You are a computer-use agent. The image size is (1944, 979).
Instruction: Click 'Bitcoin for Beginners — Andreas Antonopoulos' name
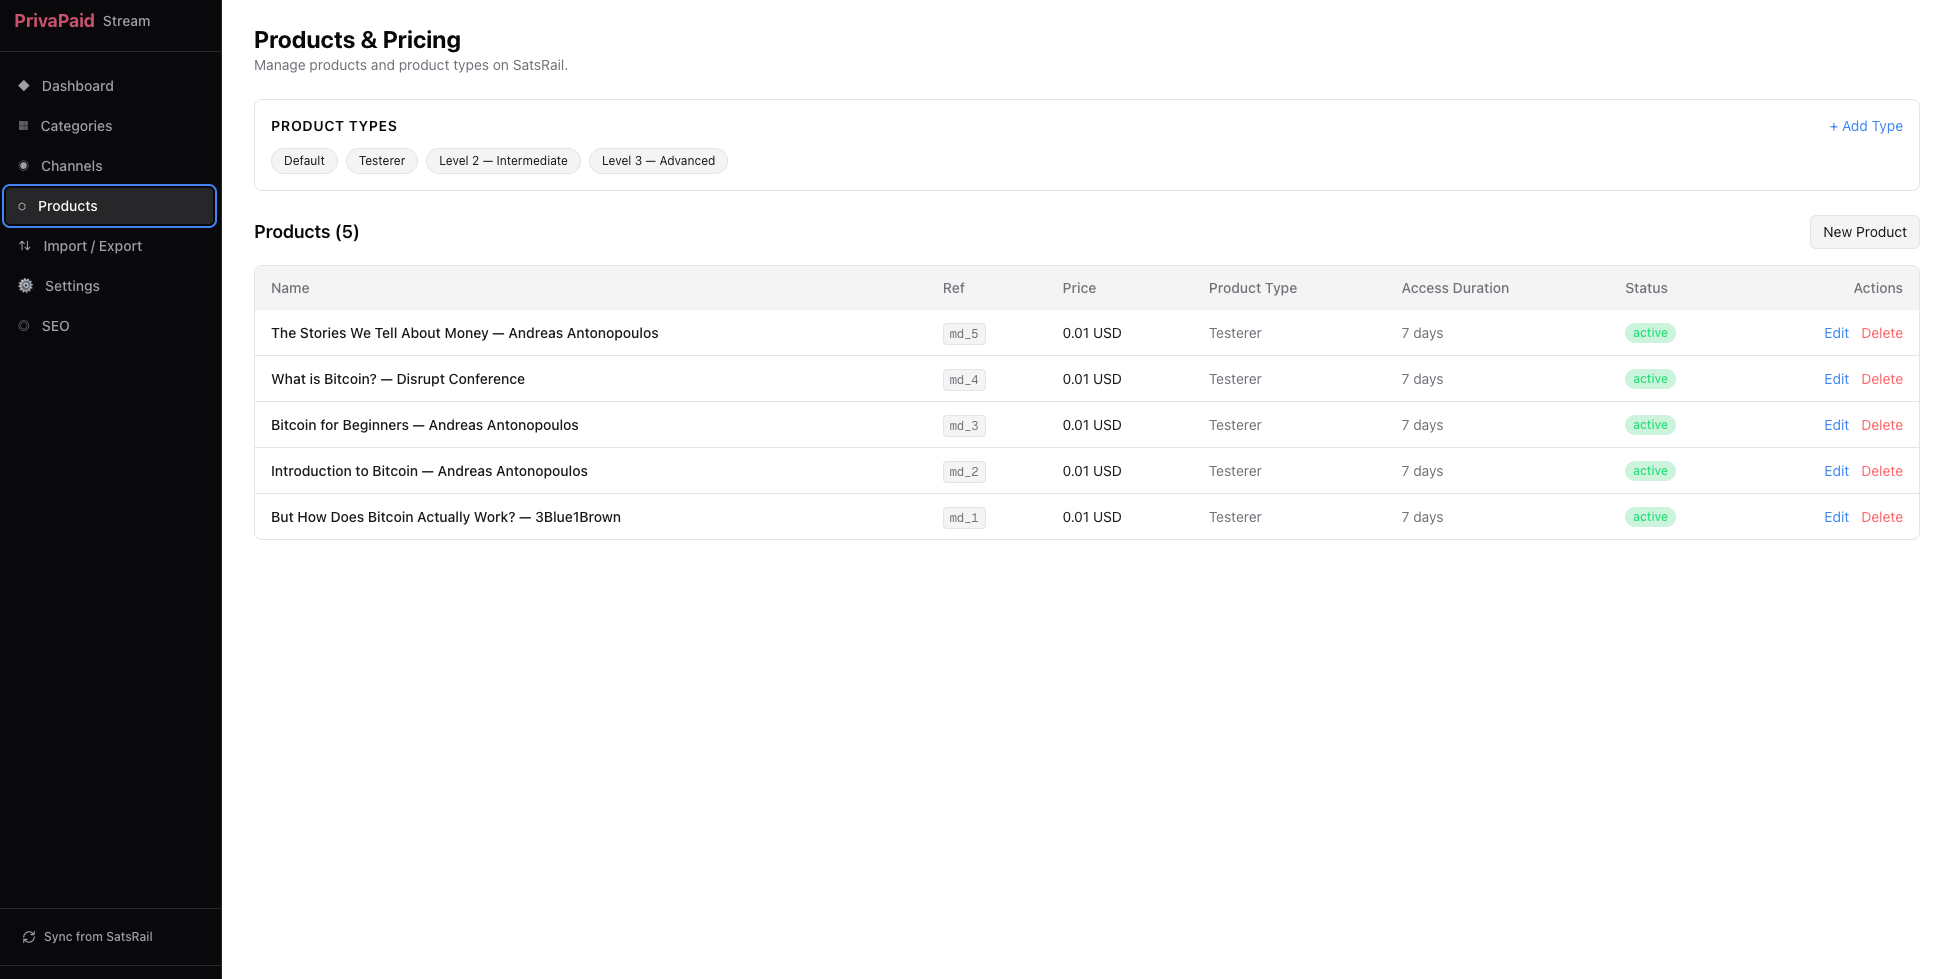click(425, 425)
